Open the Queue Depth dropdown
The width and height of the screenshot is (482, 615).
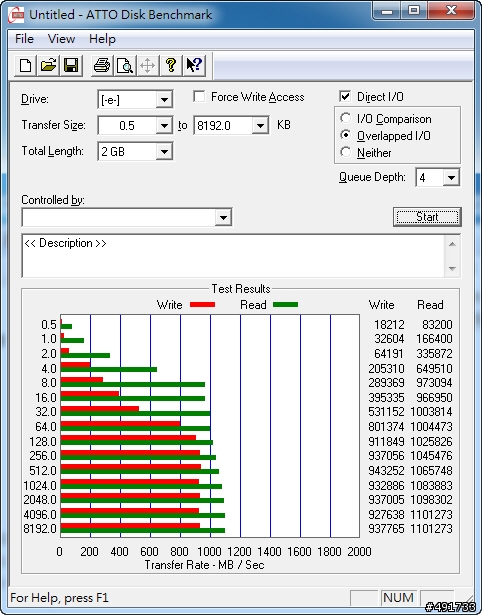(451, 178)
